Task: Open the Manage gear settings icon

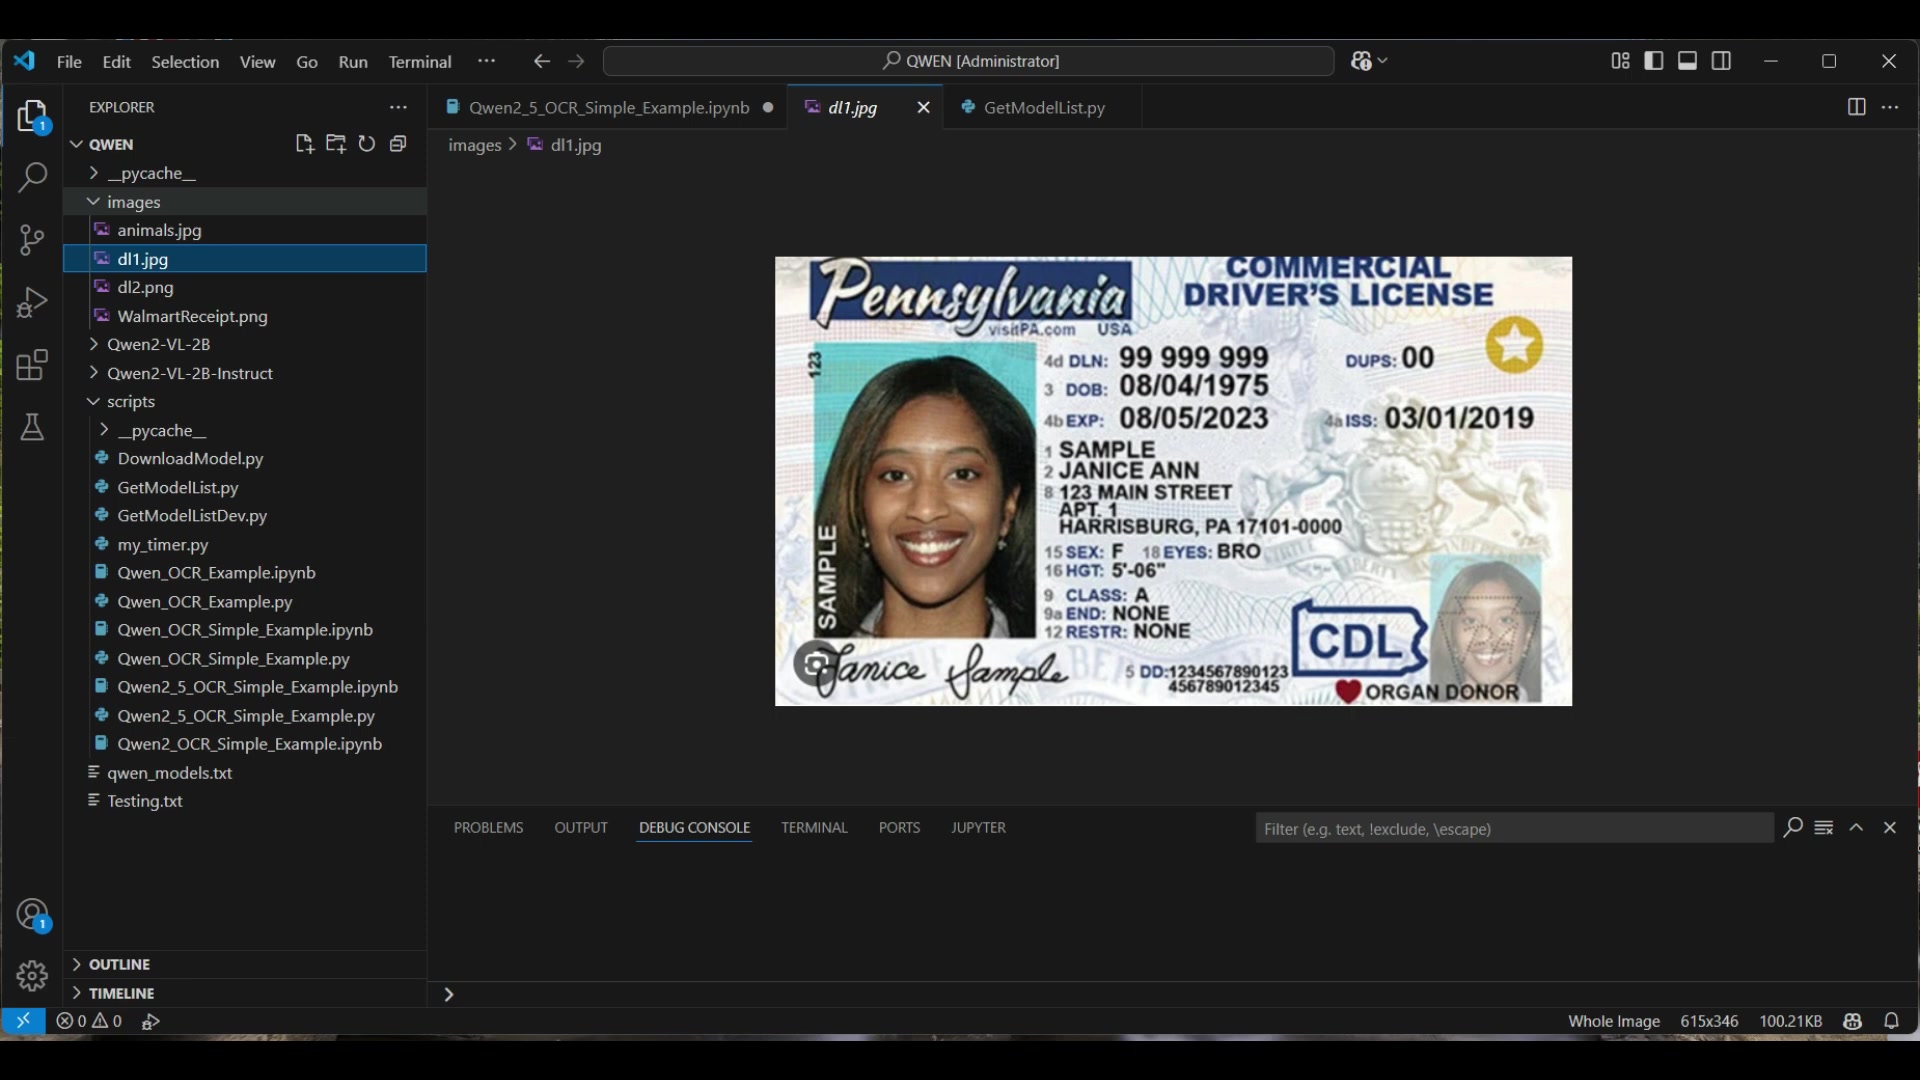Action: coord(32,976)
